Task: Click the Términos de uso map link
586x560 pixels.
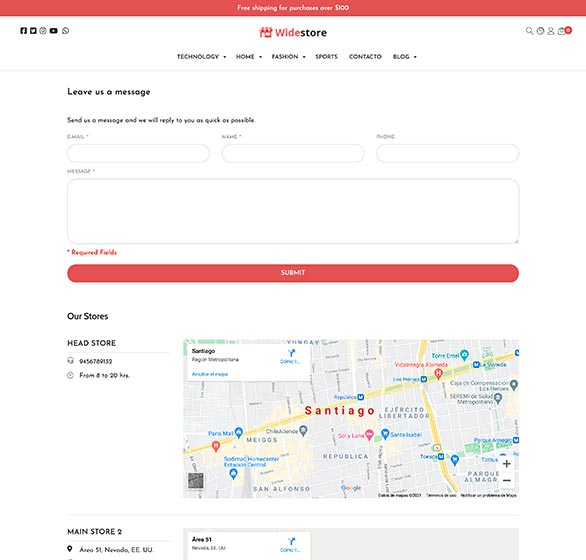Action: point(441,495)
